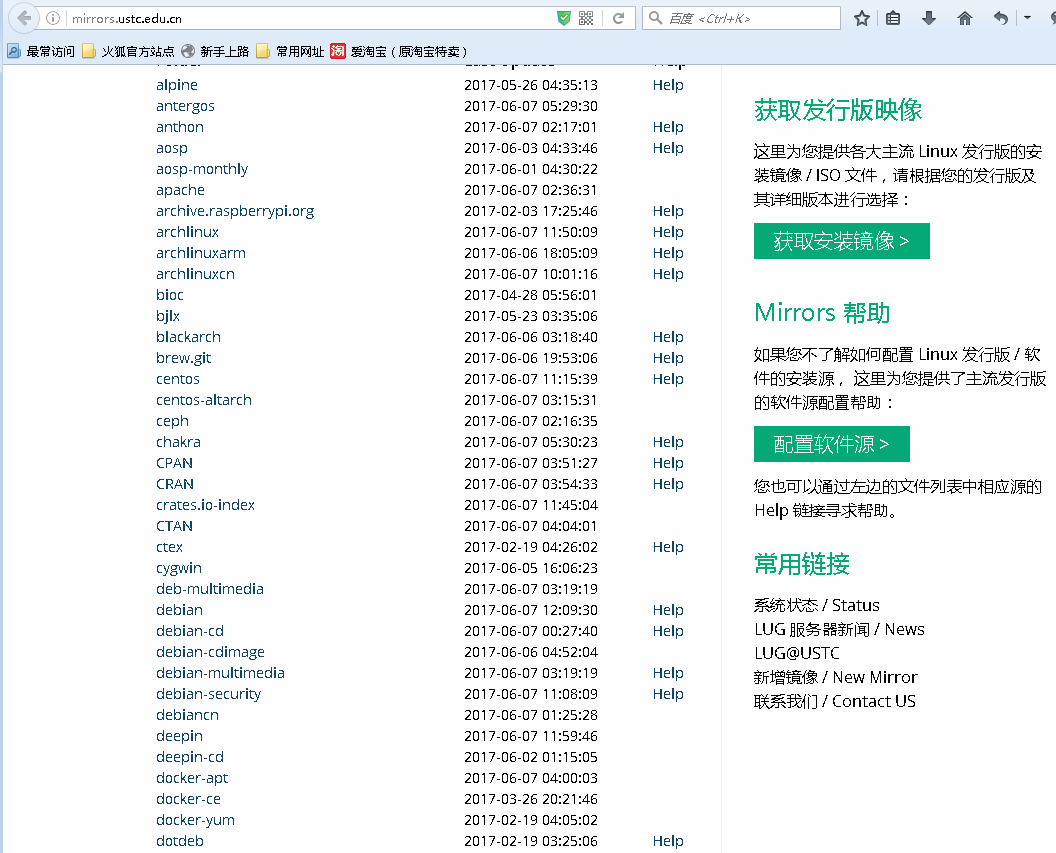Click the browser back arrow button
Viewport: 1056px width, 853px height.
tap(24, 18)
